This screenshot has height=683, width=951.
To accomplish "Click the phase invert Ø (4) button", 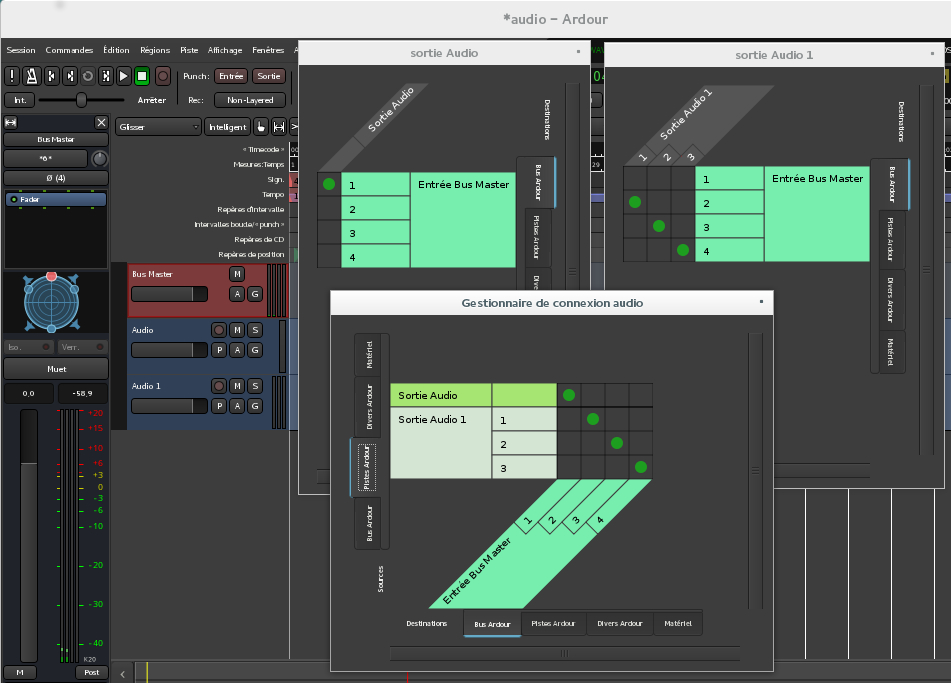I will pyautogui.click(x=56, y=178).
